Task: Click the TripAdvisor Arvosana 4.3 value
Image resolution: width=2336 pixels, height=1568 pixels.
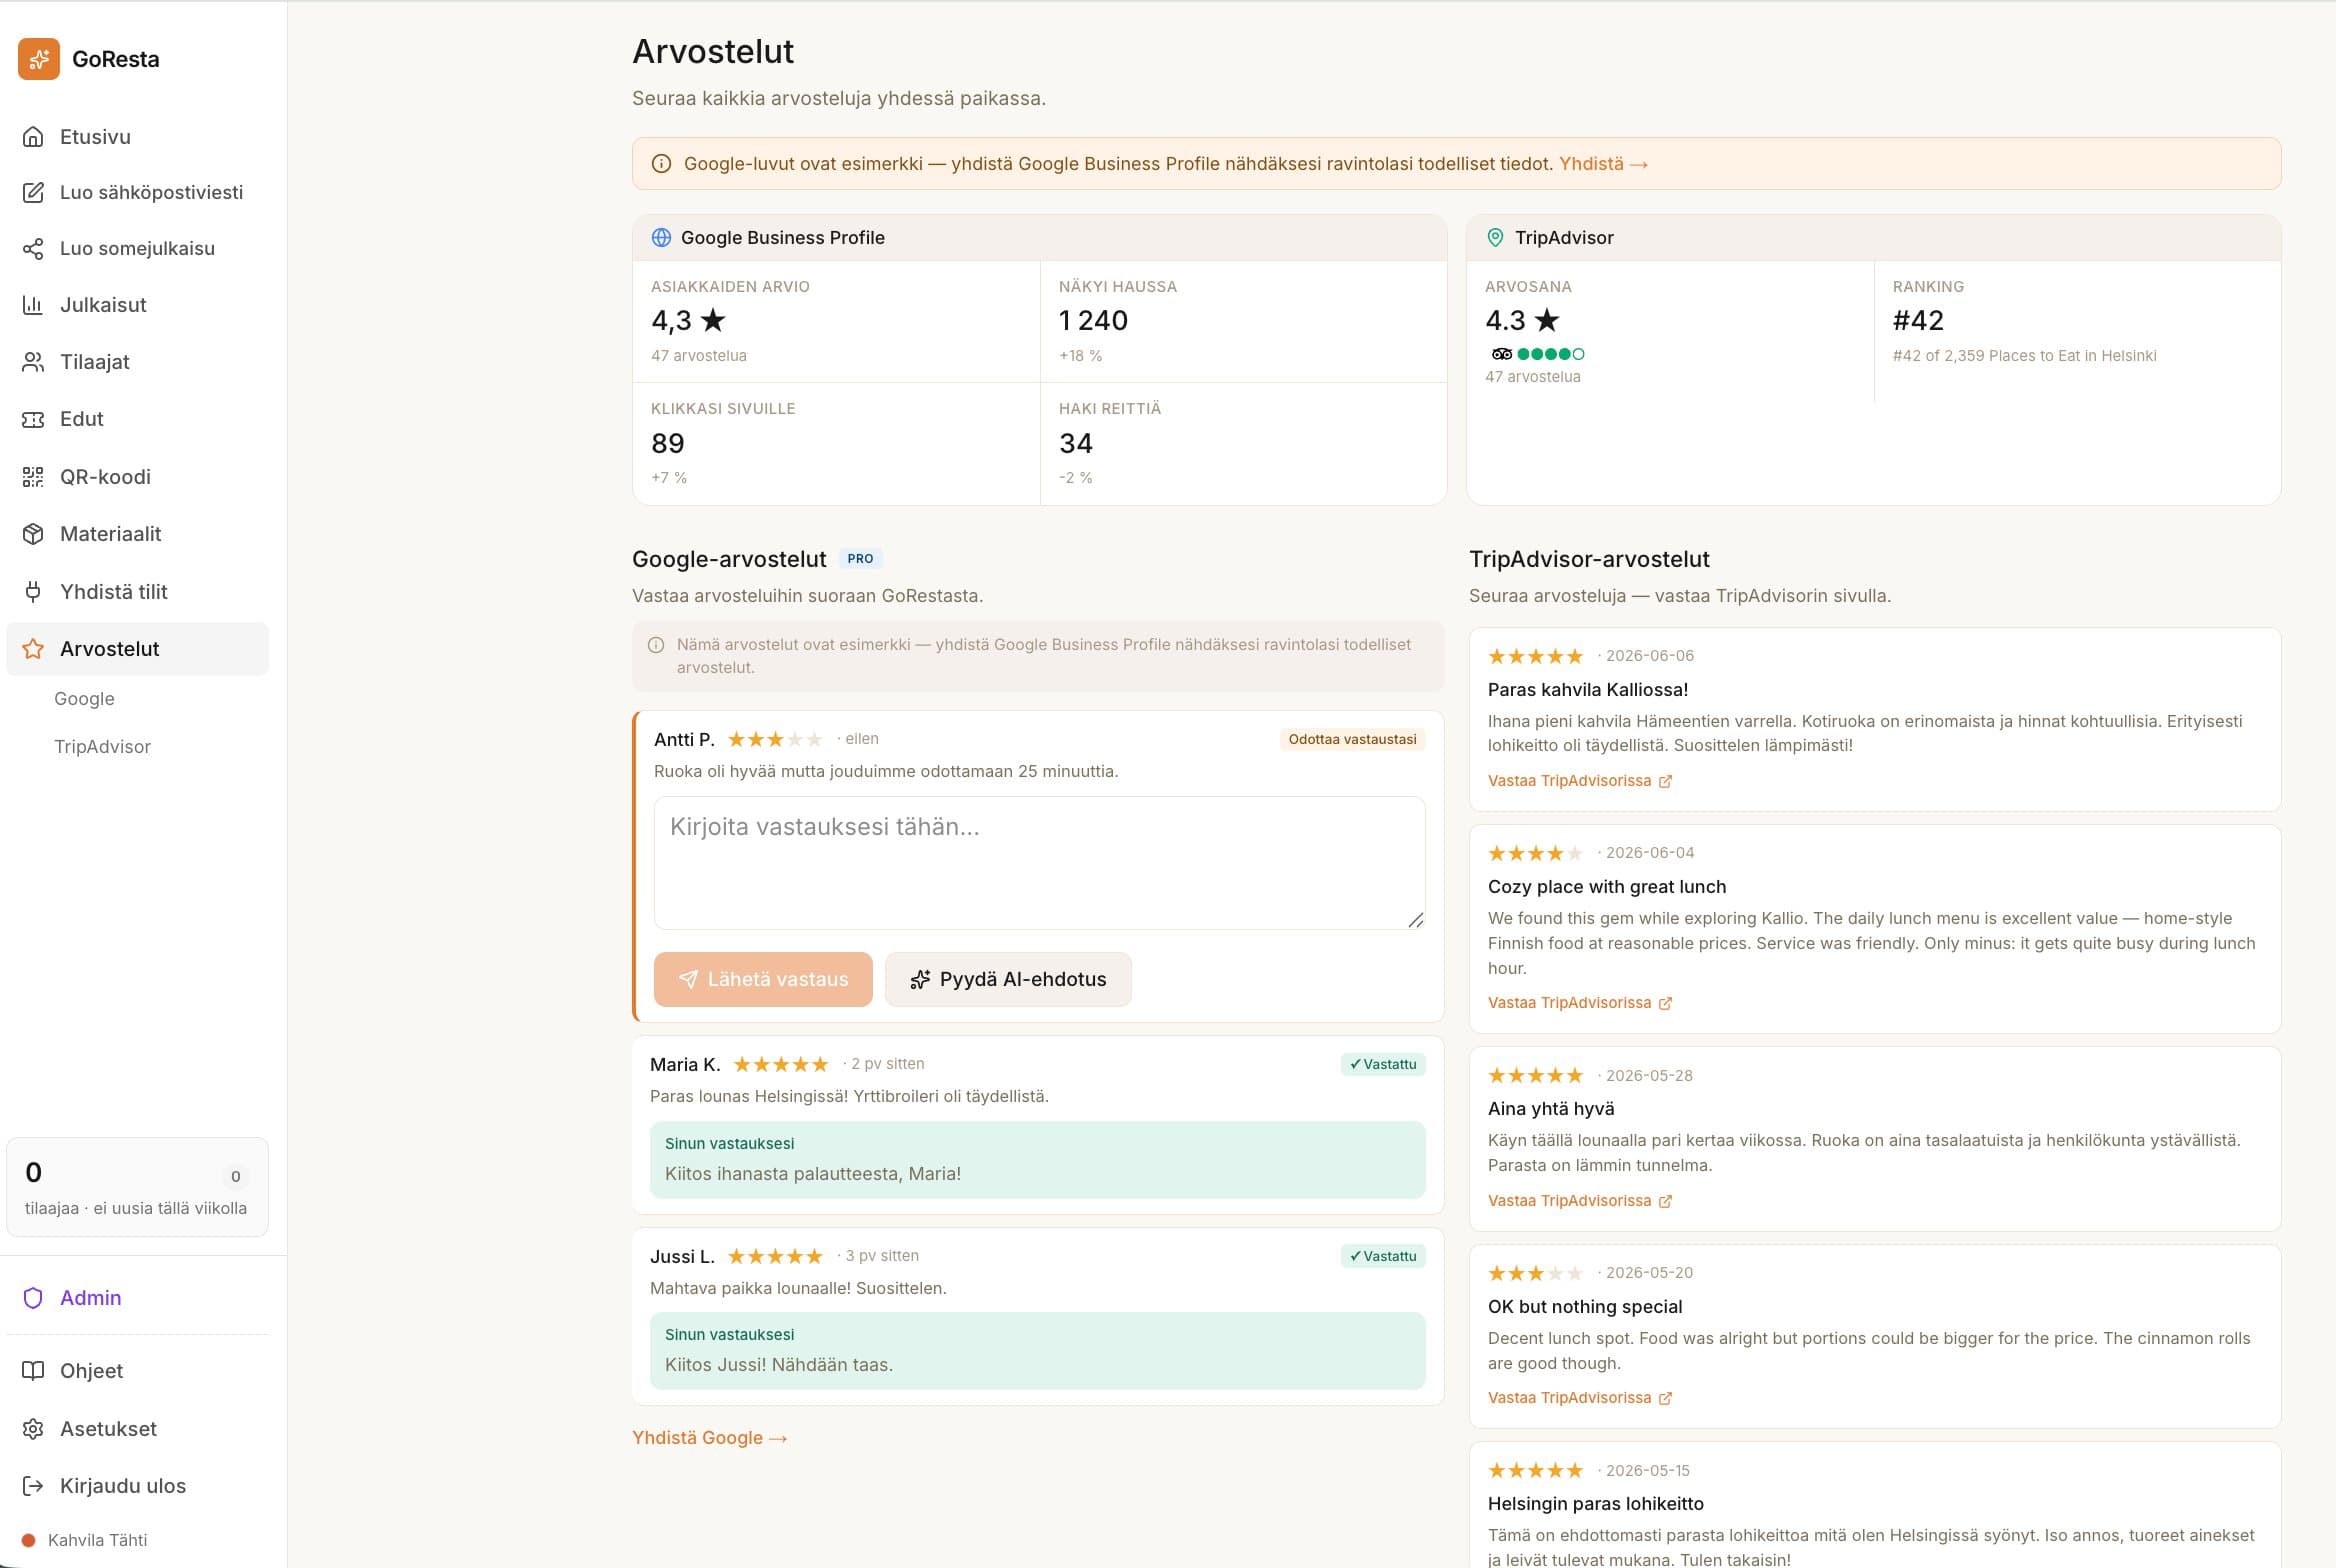Action: pos(1522,321)
